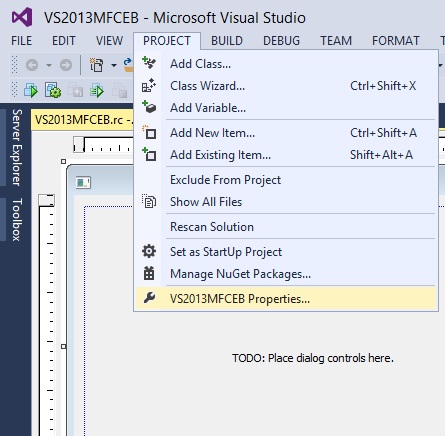Click the Manage NuGet Packages icon
Viewport: 445px width, 436px height.
pos(149,273)
